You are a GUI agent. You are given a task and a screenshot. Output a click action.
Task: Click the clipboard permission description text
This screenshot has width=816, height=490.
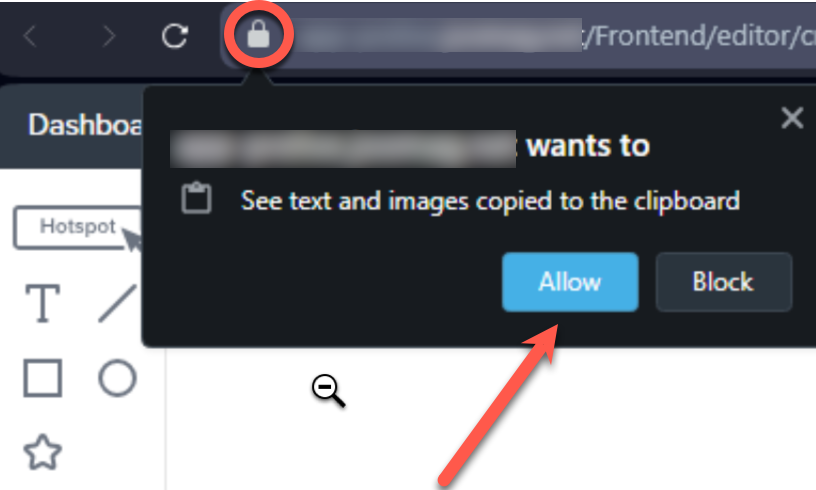tap(490, 201)
